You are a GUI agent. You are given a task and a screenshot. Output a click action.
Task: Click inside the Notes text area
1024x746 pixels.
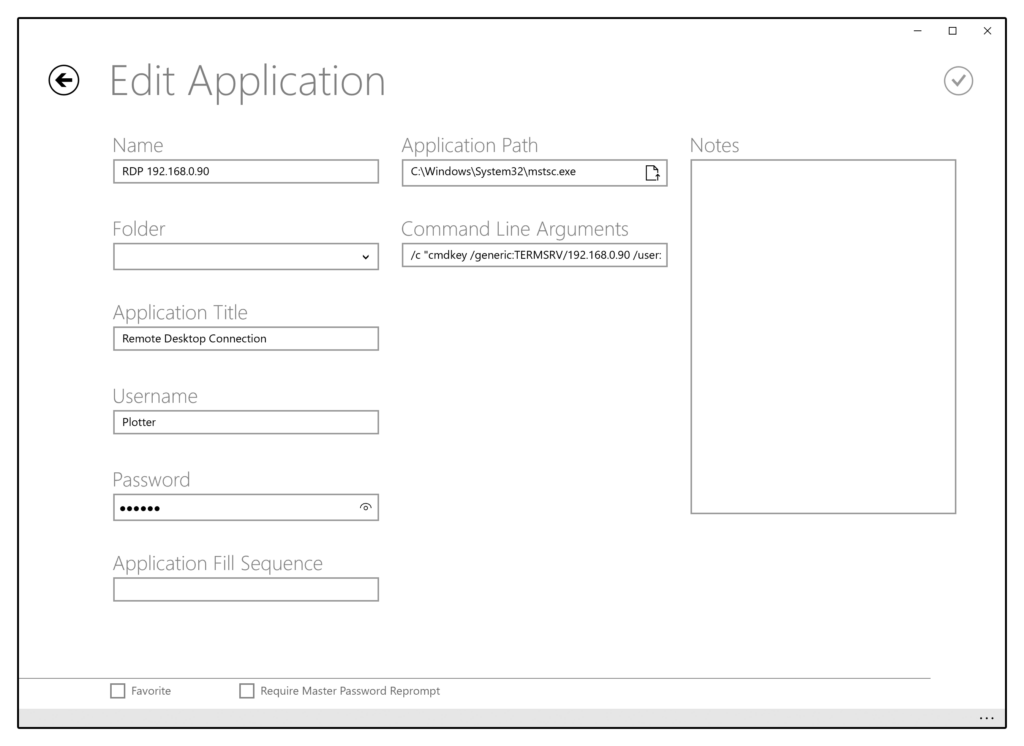click(x=822, y=336)
